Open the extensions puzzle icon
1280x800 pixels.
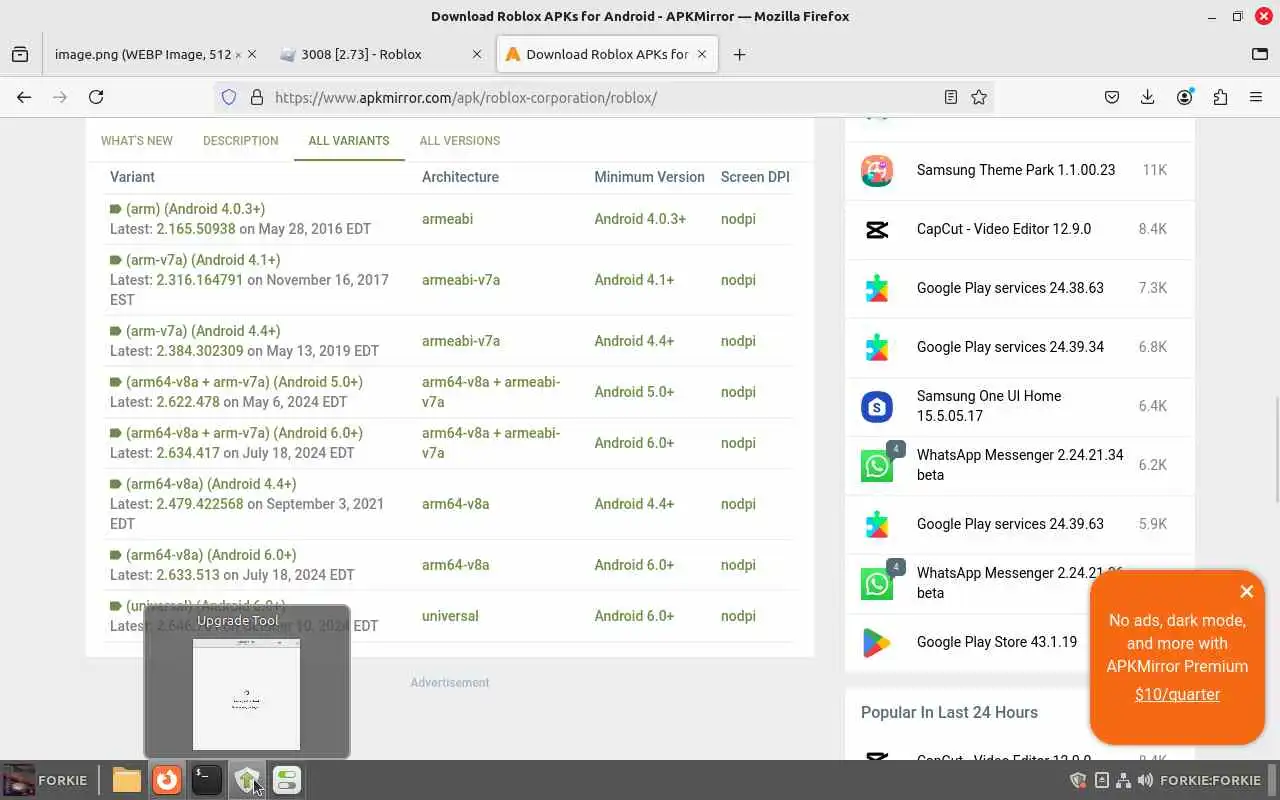pyautogui.click(x=1220, y=97)
